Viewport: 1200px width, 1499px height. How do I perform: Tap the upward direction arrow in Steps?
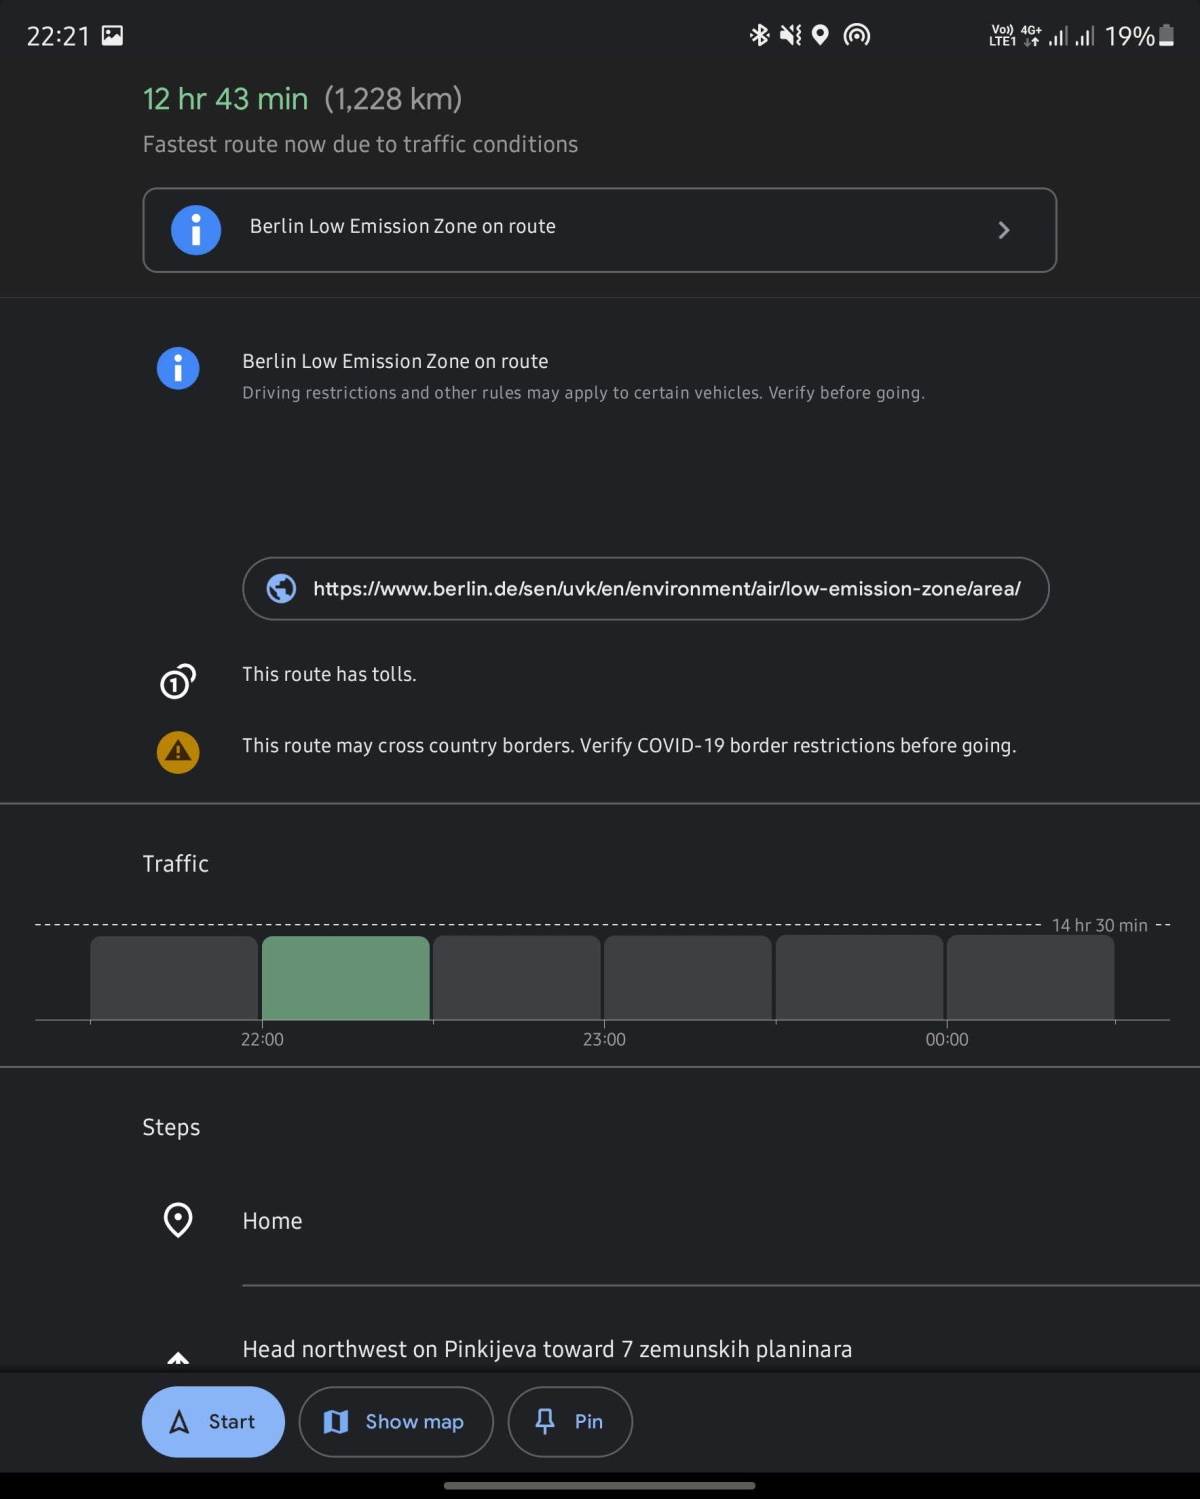pyautogui.click(x=178, y=1358)
